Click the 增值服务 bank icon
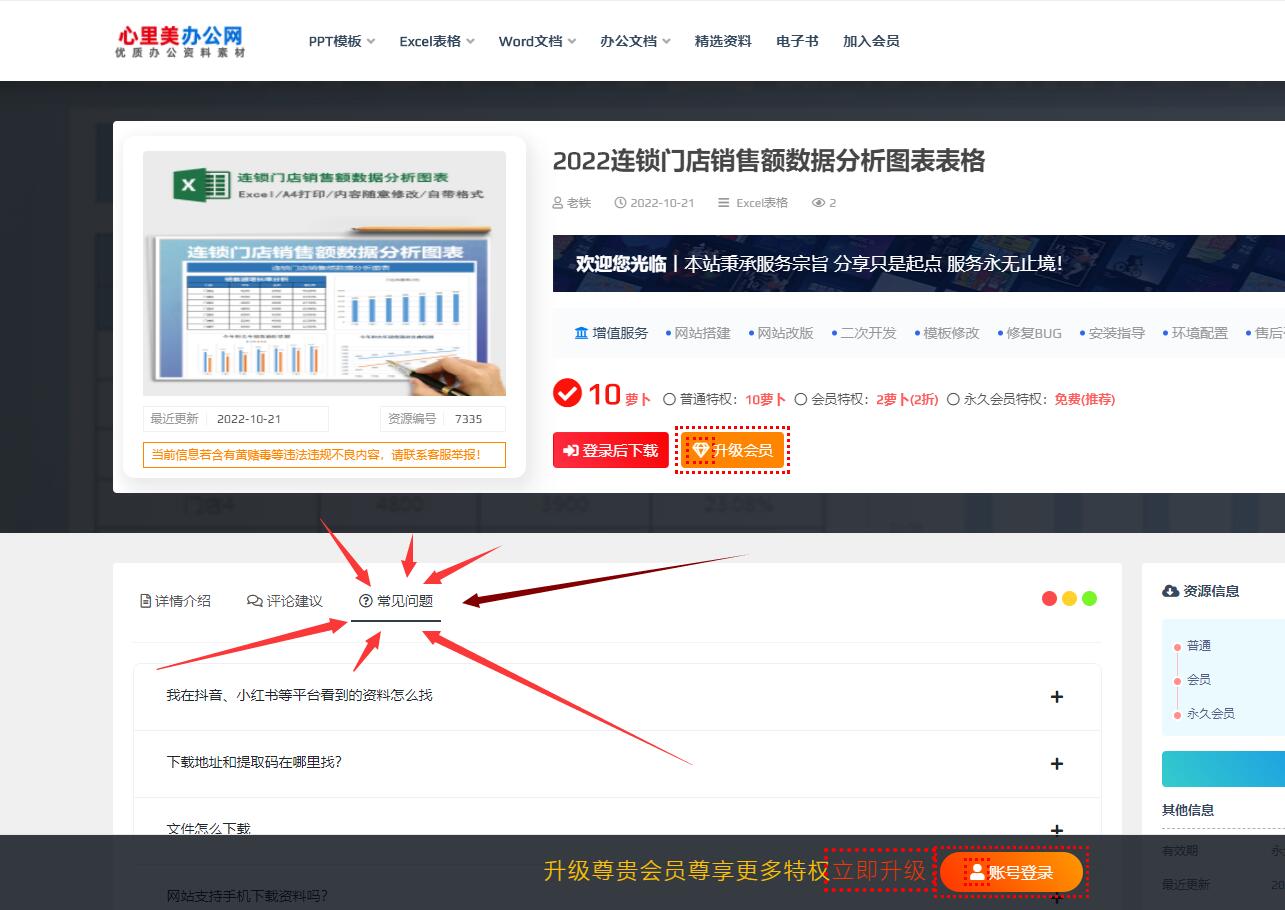The height and width of the screenshot is (910, 1285). coord(581,333)
